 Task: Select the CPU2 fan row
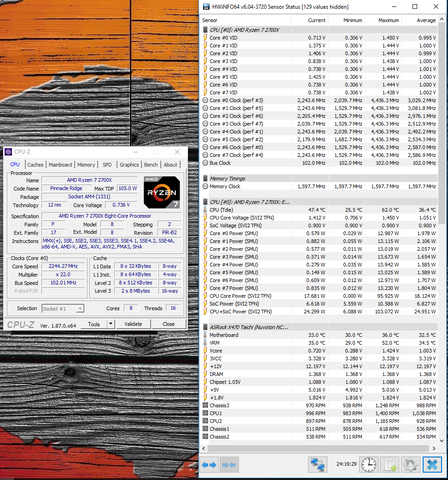319,421
